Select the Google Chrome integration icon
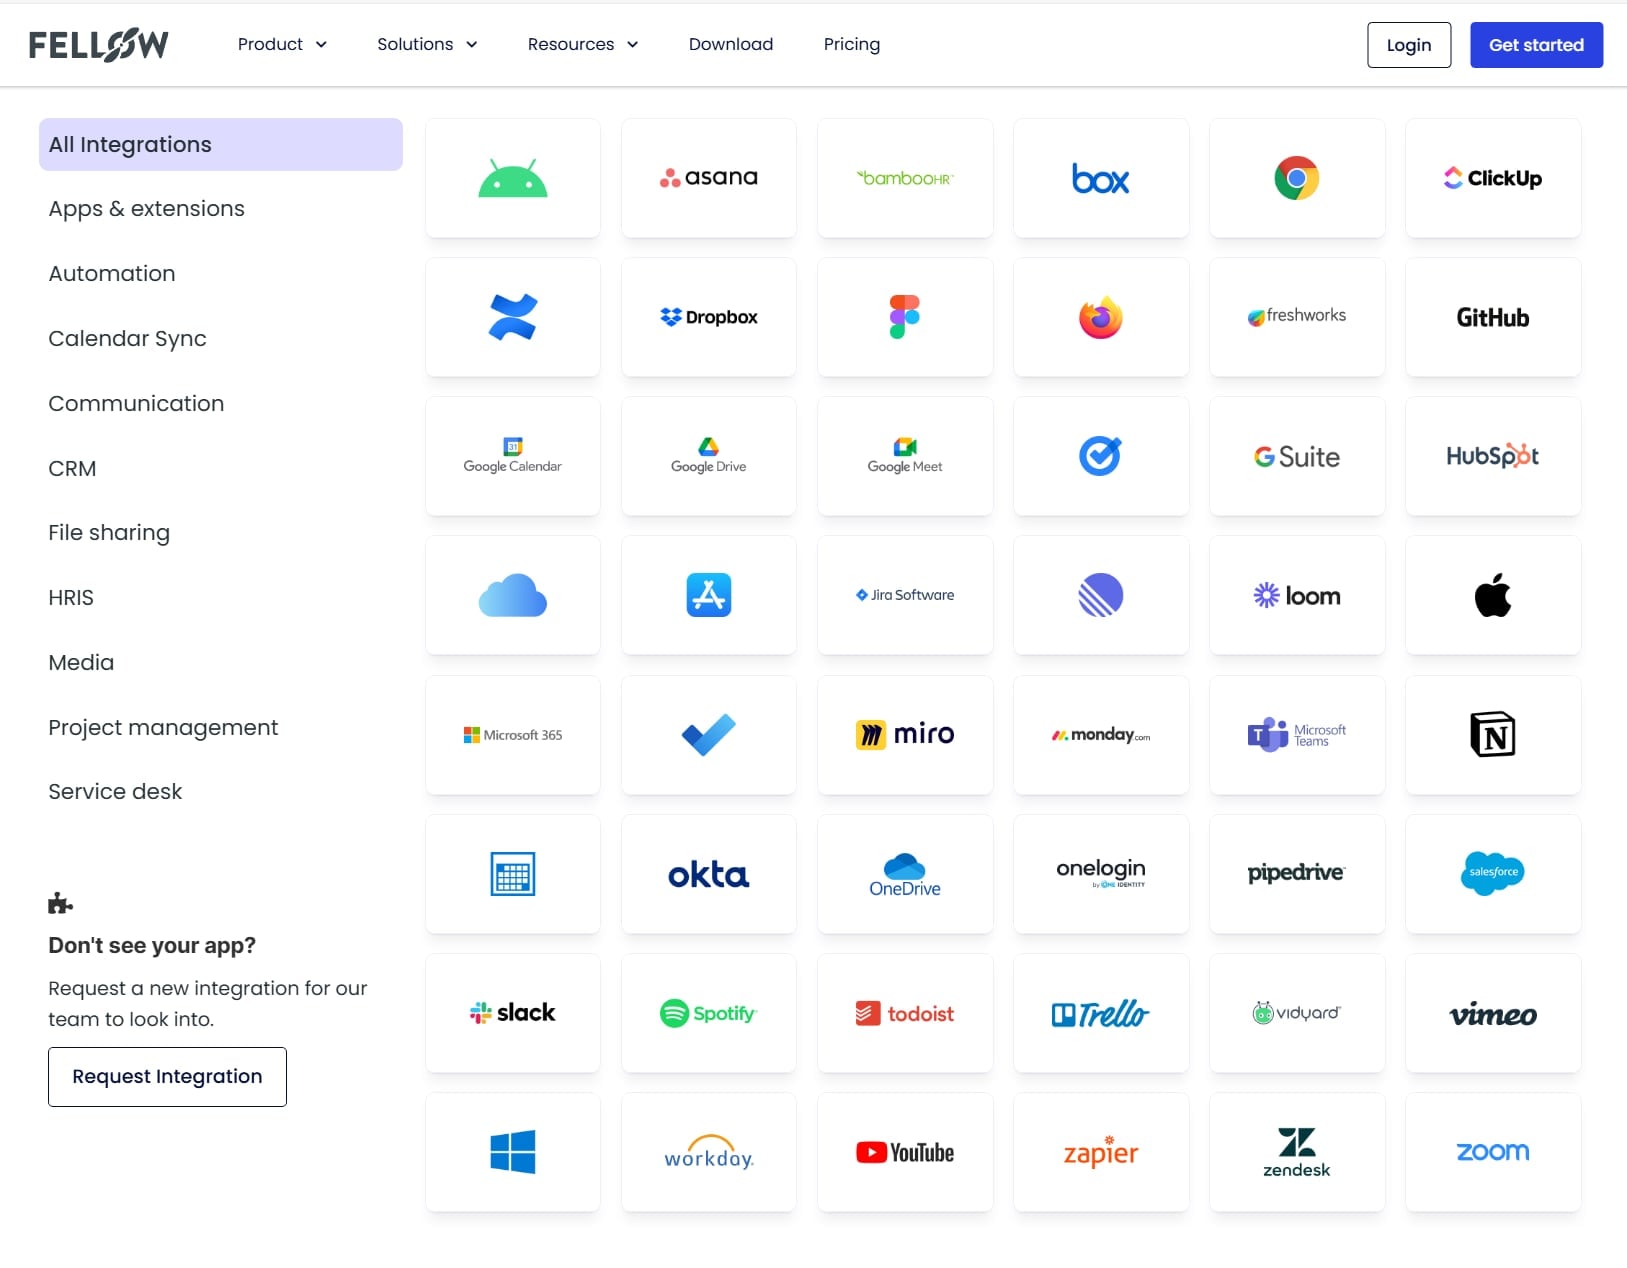This screenshot has height=1268, width=1627. 1296,178
